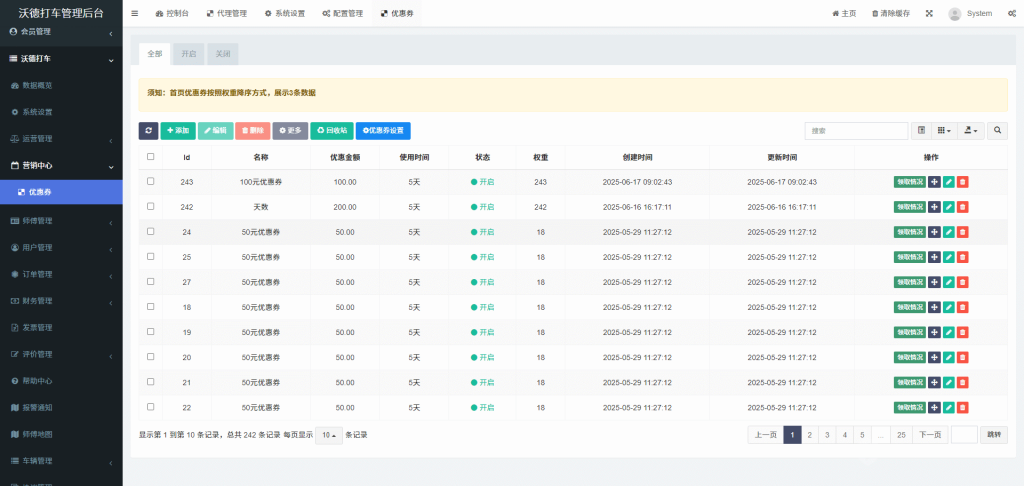Click the fullscreen icon in top bar
Viewport: 1024px width, 486px height.
tap(929, 13)
